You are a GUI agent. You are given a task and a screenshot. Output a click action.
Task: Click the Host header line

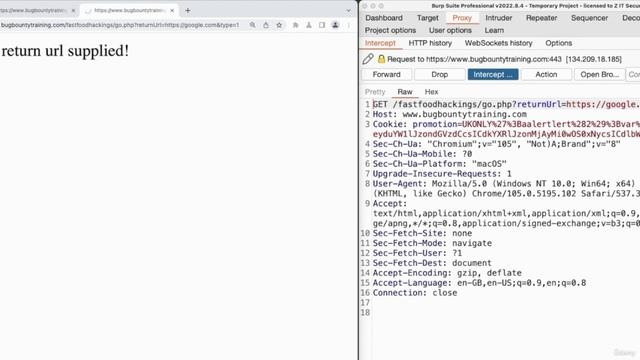pos(449,114)
